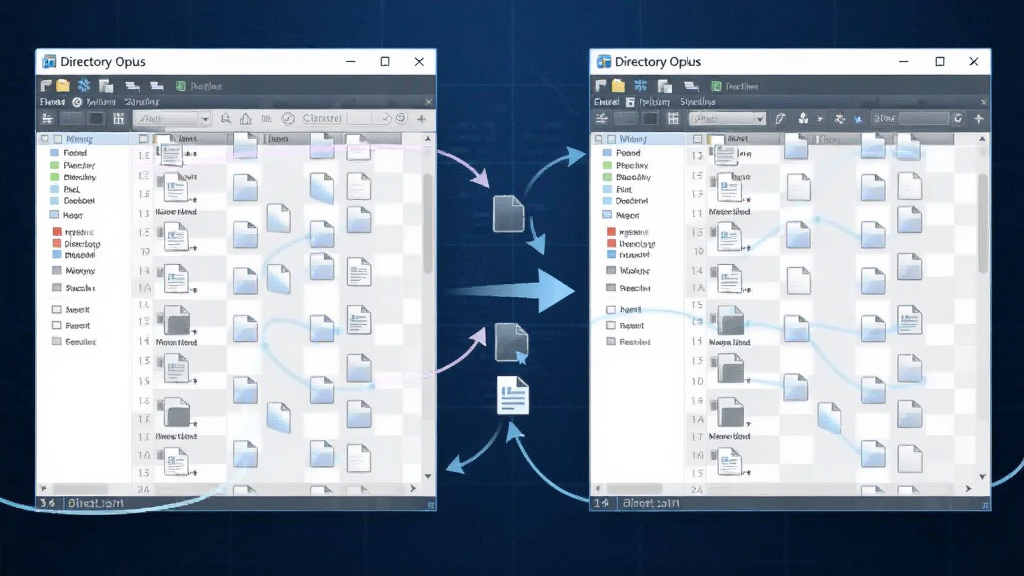The width and height of the screenshot is (1024, 576).
Task: Switch to grid view icon in left window
Action: (x=118, y=118)
